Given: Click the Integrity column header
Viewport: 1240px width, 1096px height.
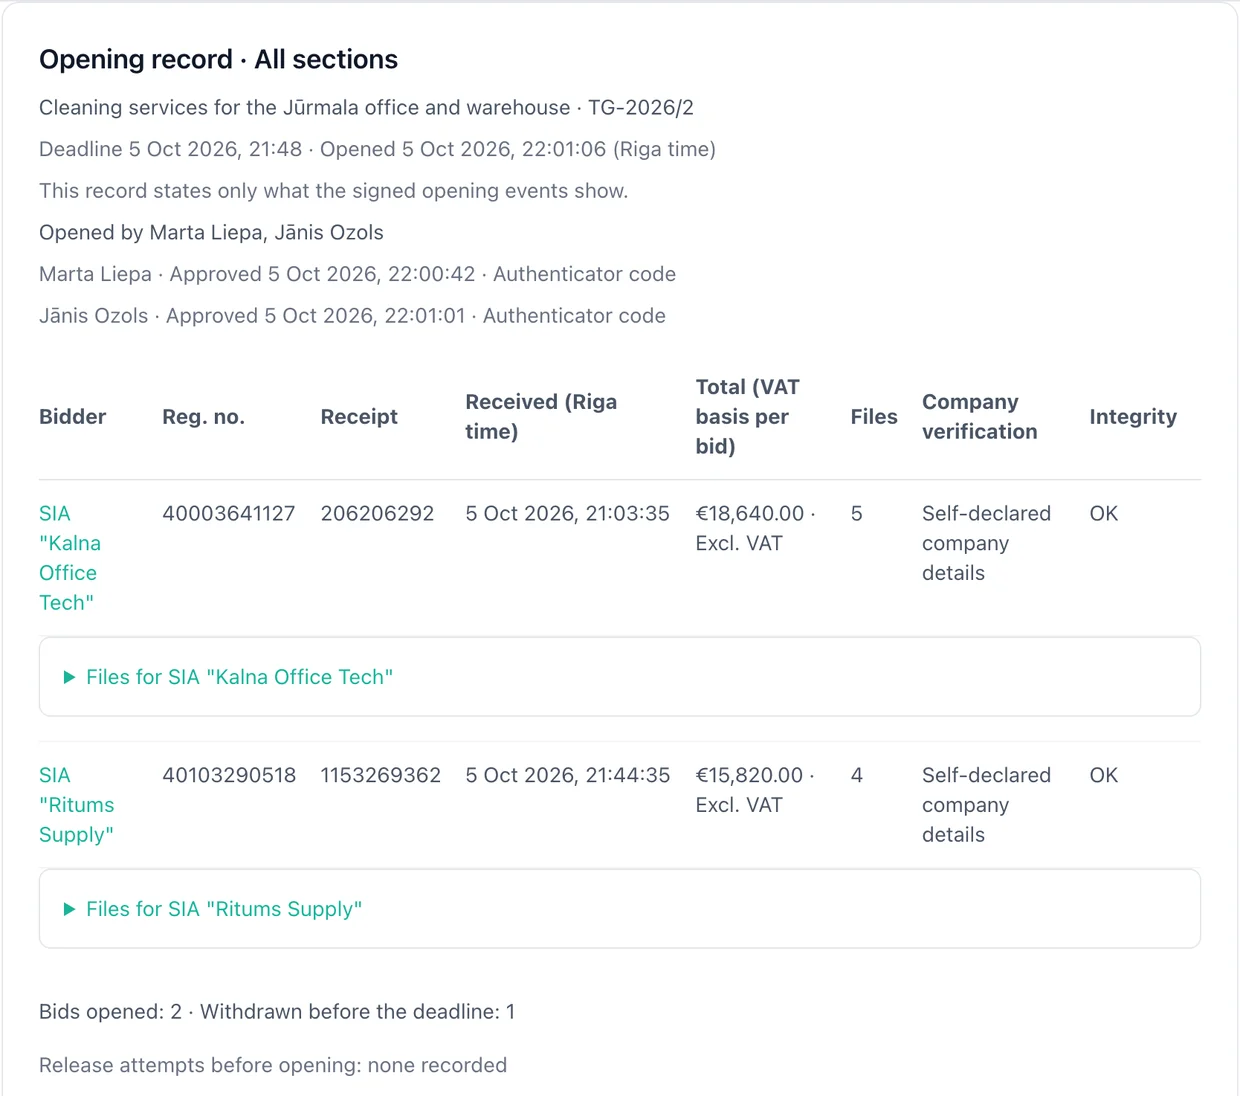Looking at the screenshot, I should [x=1133, y=417].
